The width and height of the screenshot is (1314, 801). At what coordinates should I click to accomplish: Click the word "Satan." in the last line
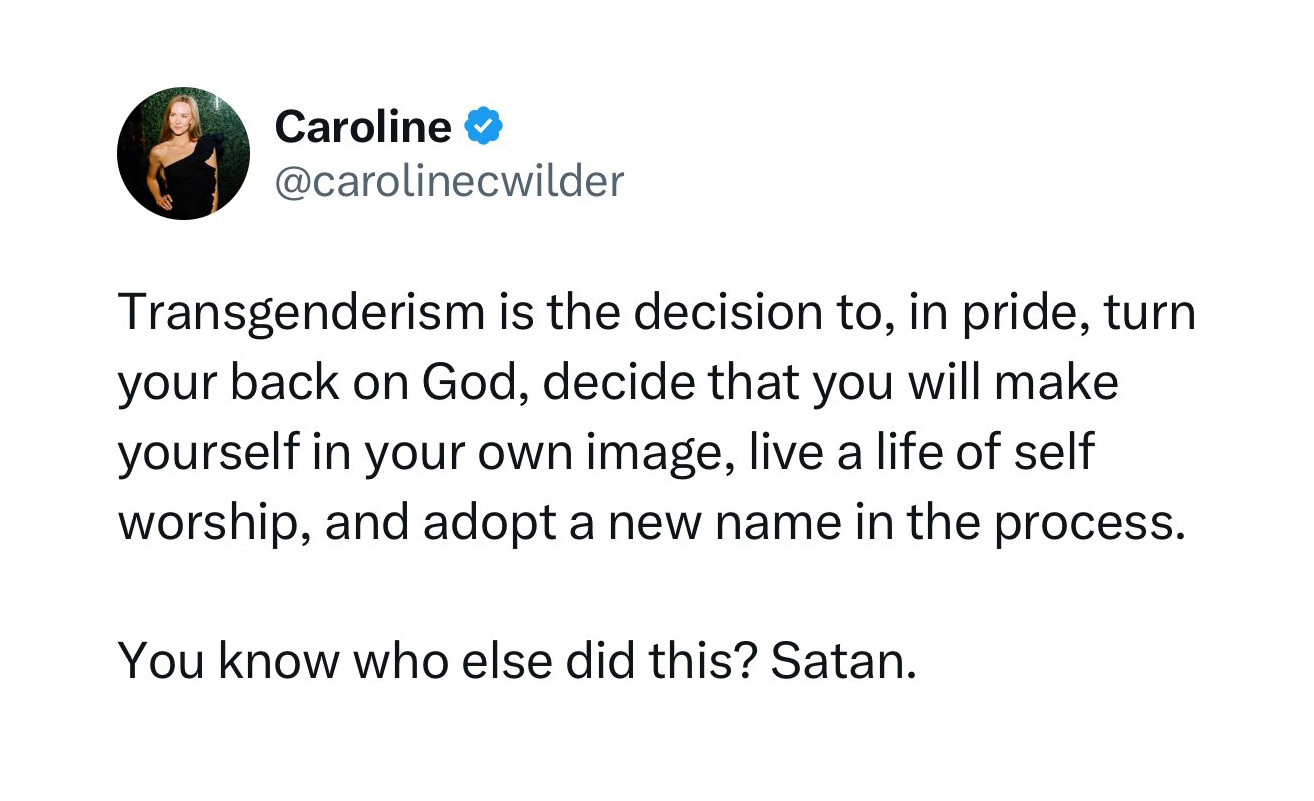[x=844, y=662]
